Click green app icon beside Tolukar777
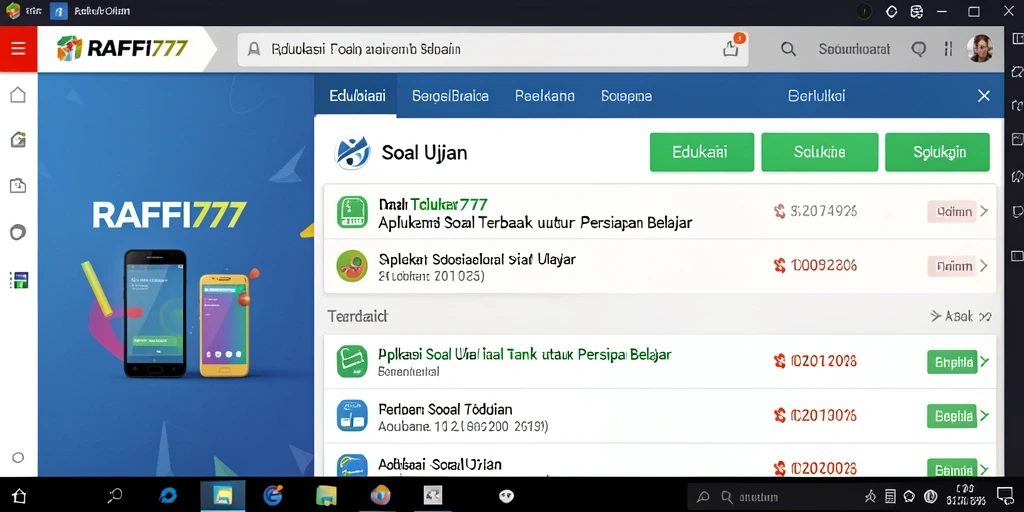Viewport: 1024px width, 512px height. (x=352, y=212)
